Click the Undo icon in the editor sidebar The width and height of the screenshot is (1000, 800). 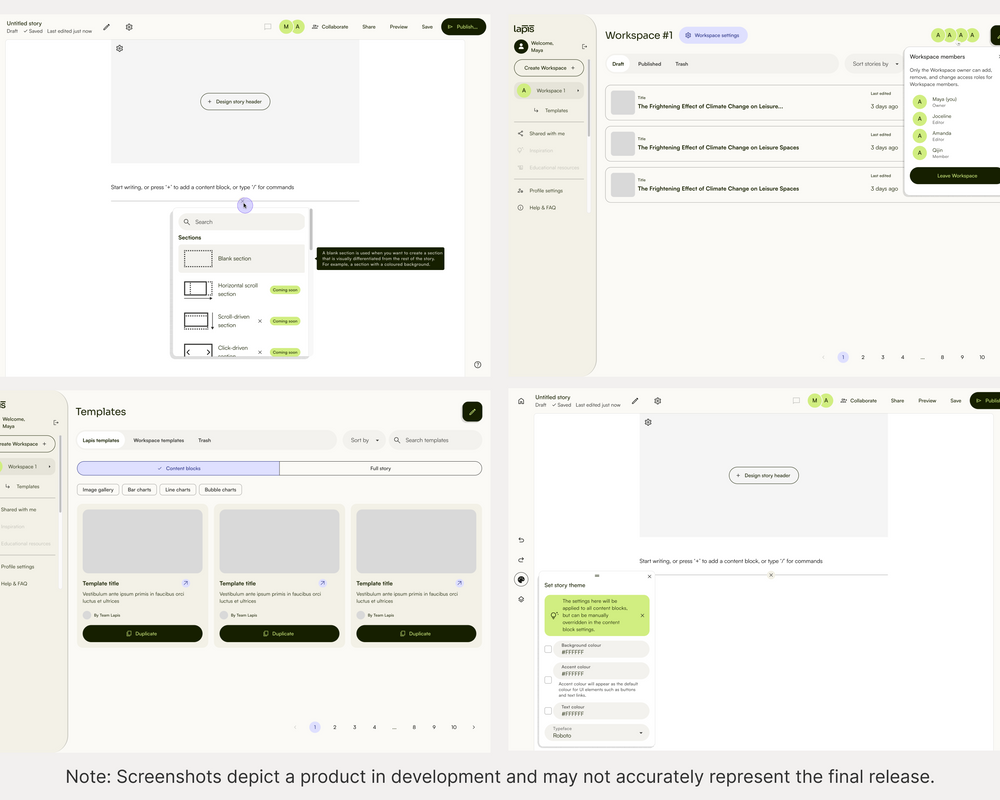click(x=520, y=539)
